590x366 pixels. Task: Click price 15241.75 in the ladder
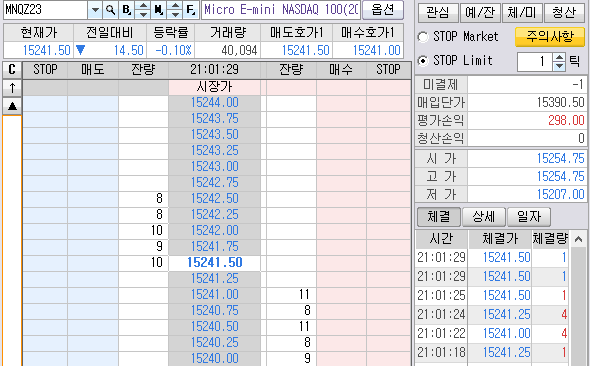(x=214, y=247)
